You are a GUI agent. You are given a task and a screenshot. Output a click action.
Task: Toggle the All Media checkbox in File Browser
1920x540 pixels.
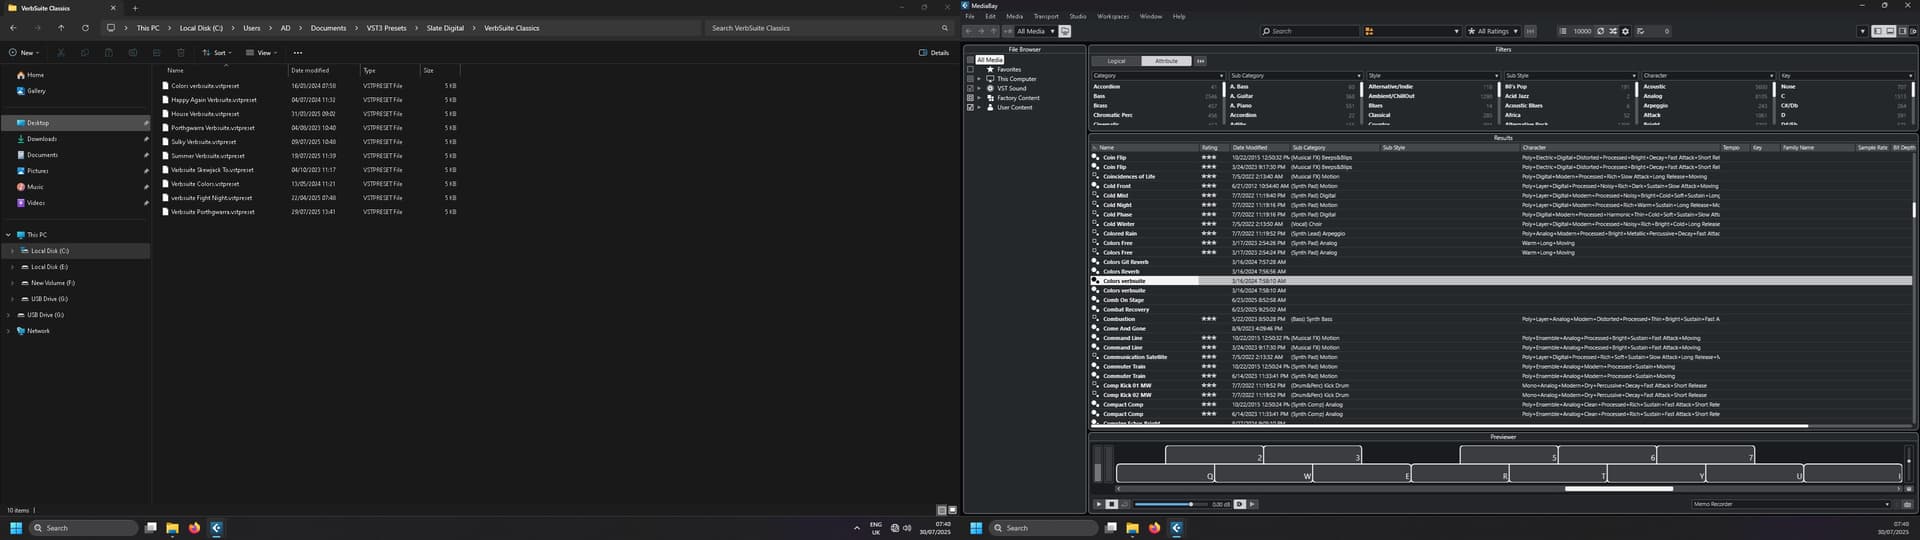coord(970,60)
